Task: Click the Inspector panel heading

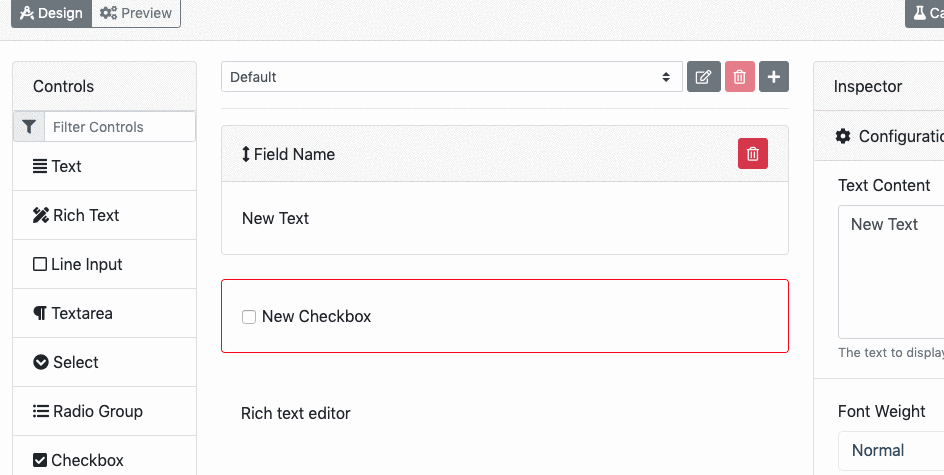Action: 868,86
